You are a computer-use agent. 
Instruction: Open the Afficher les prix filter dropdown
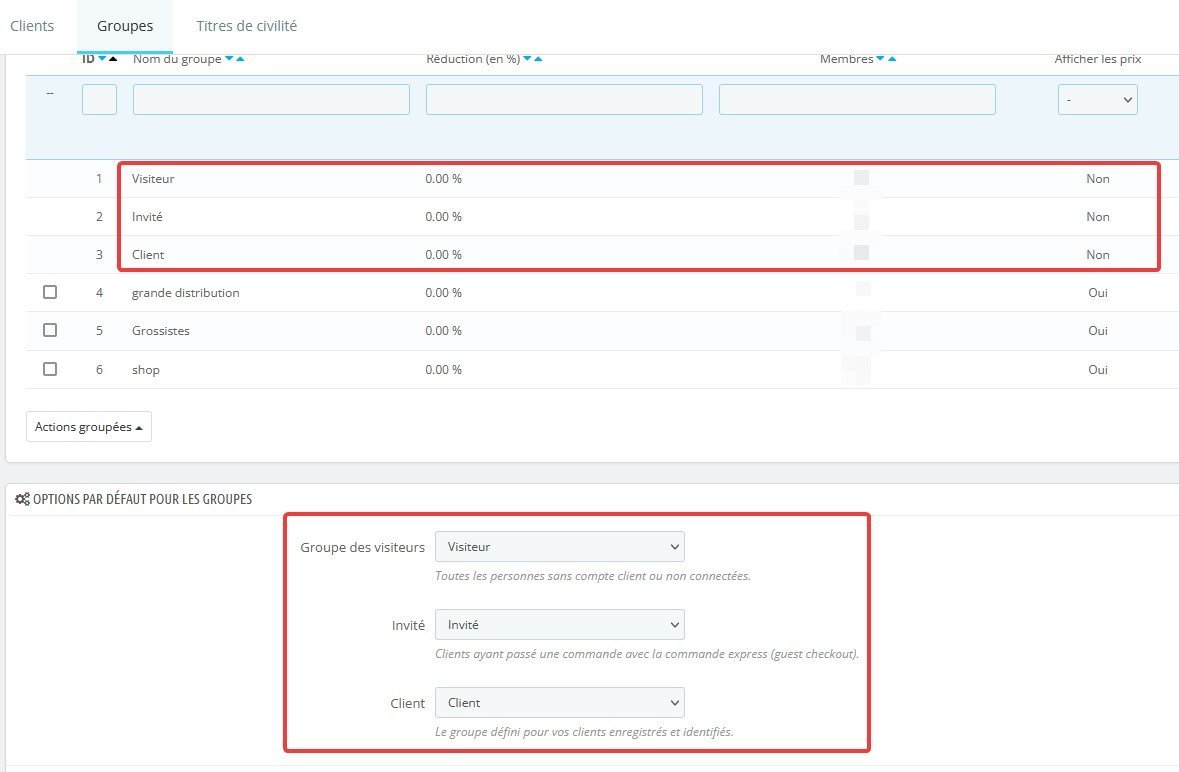pyautogui.click(x=1097, y=99)
